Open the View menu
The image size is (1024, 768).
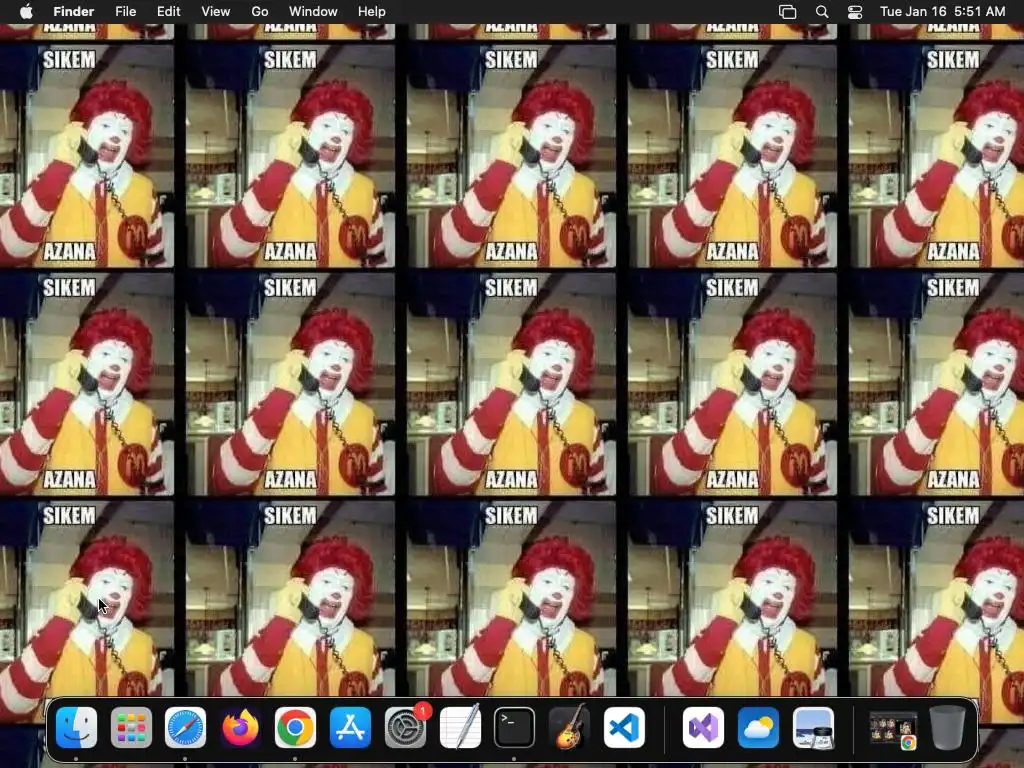coord(216,11)
